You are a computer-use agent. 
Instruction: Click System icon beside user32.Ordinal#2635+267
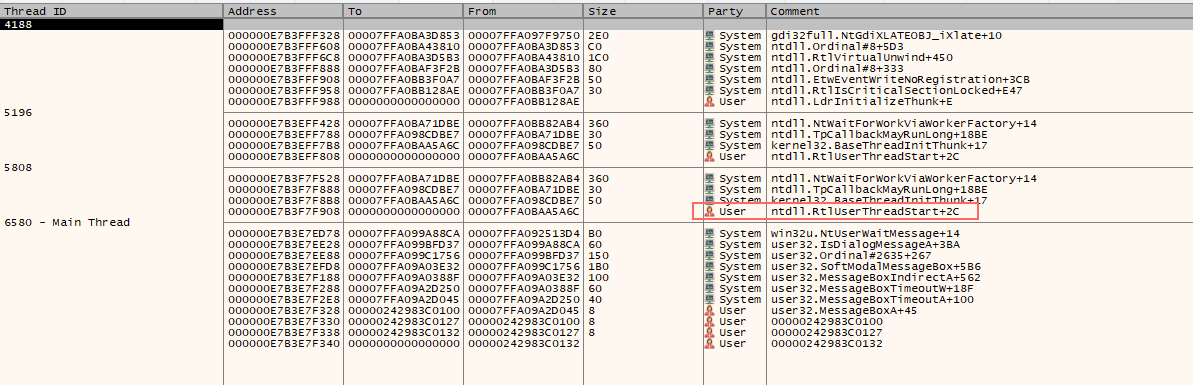coord(711,256)
